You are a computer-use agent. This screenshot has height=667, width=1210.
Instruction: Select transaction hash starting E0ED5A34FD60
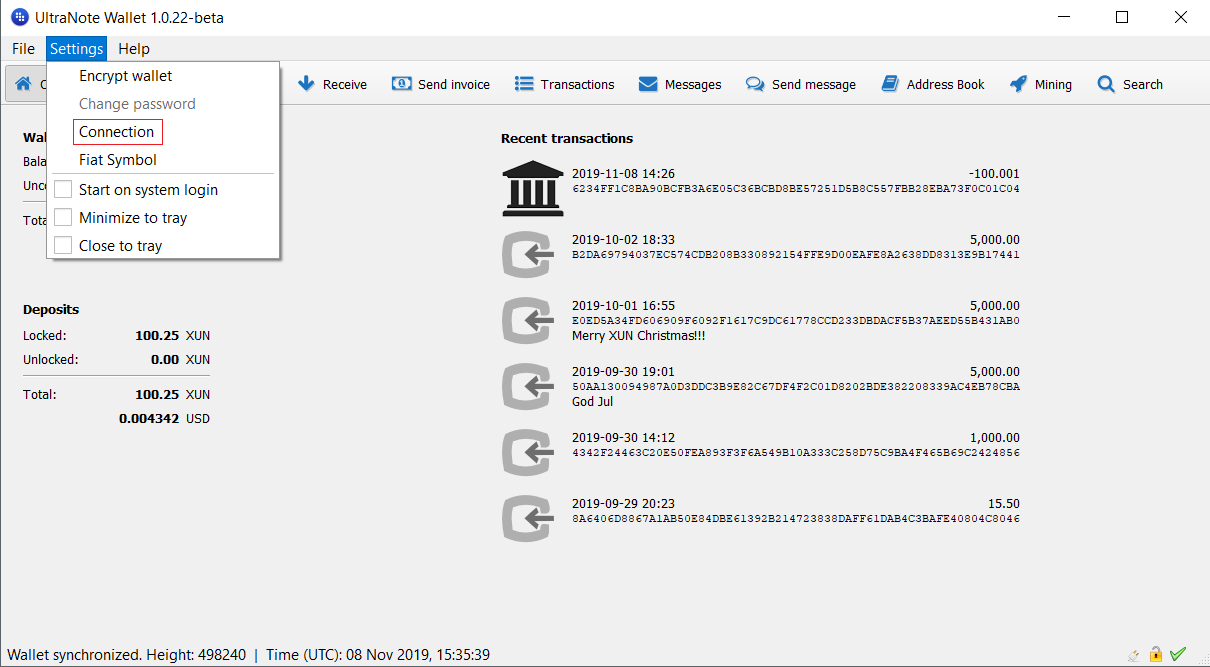(796, 321)
